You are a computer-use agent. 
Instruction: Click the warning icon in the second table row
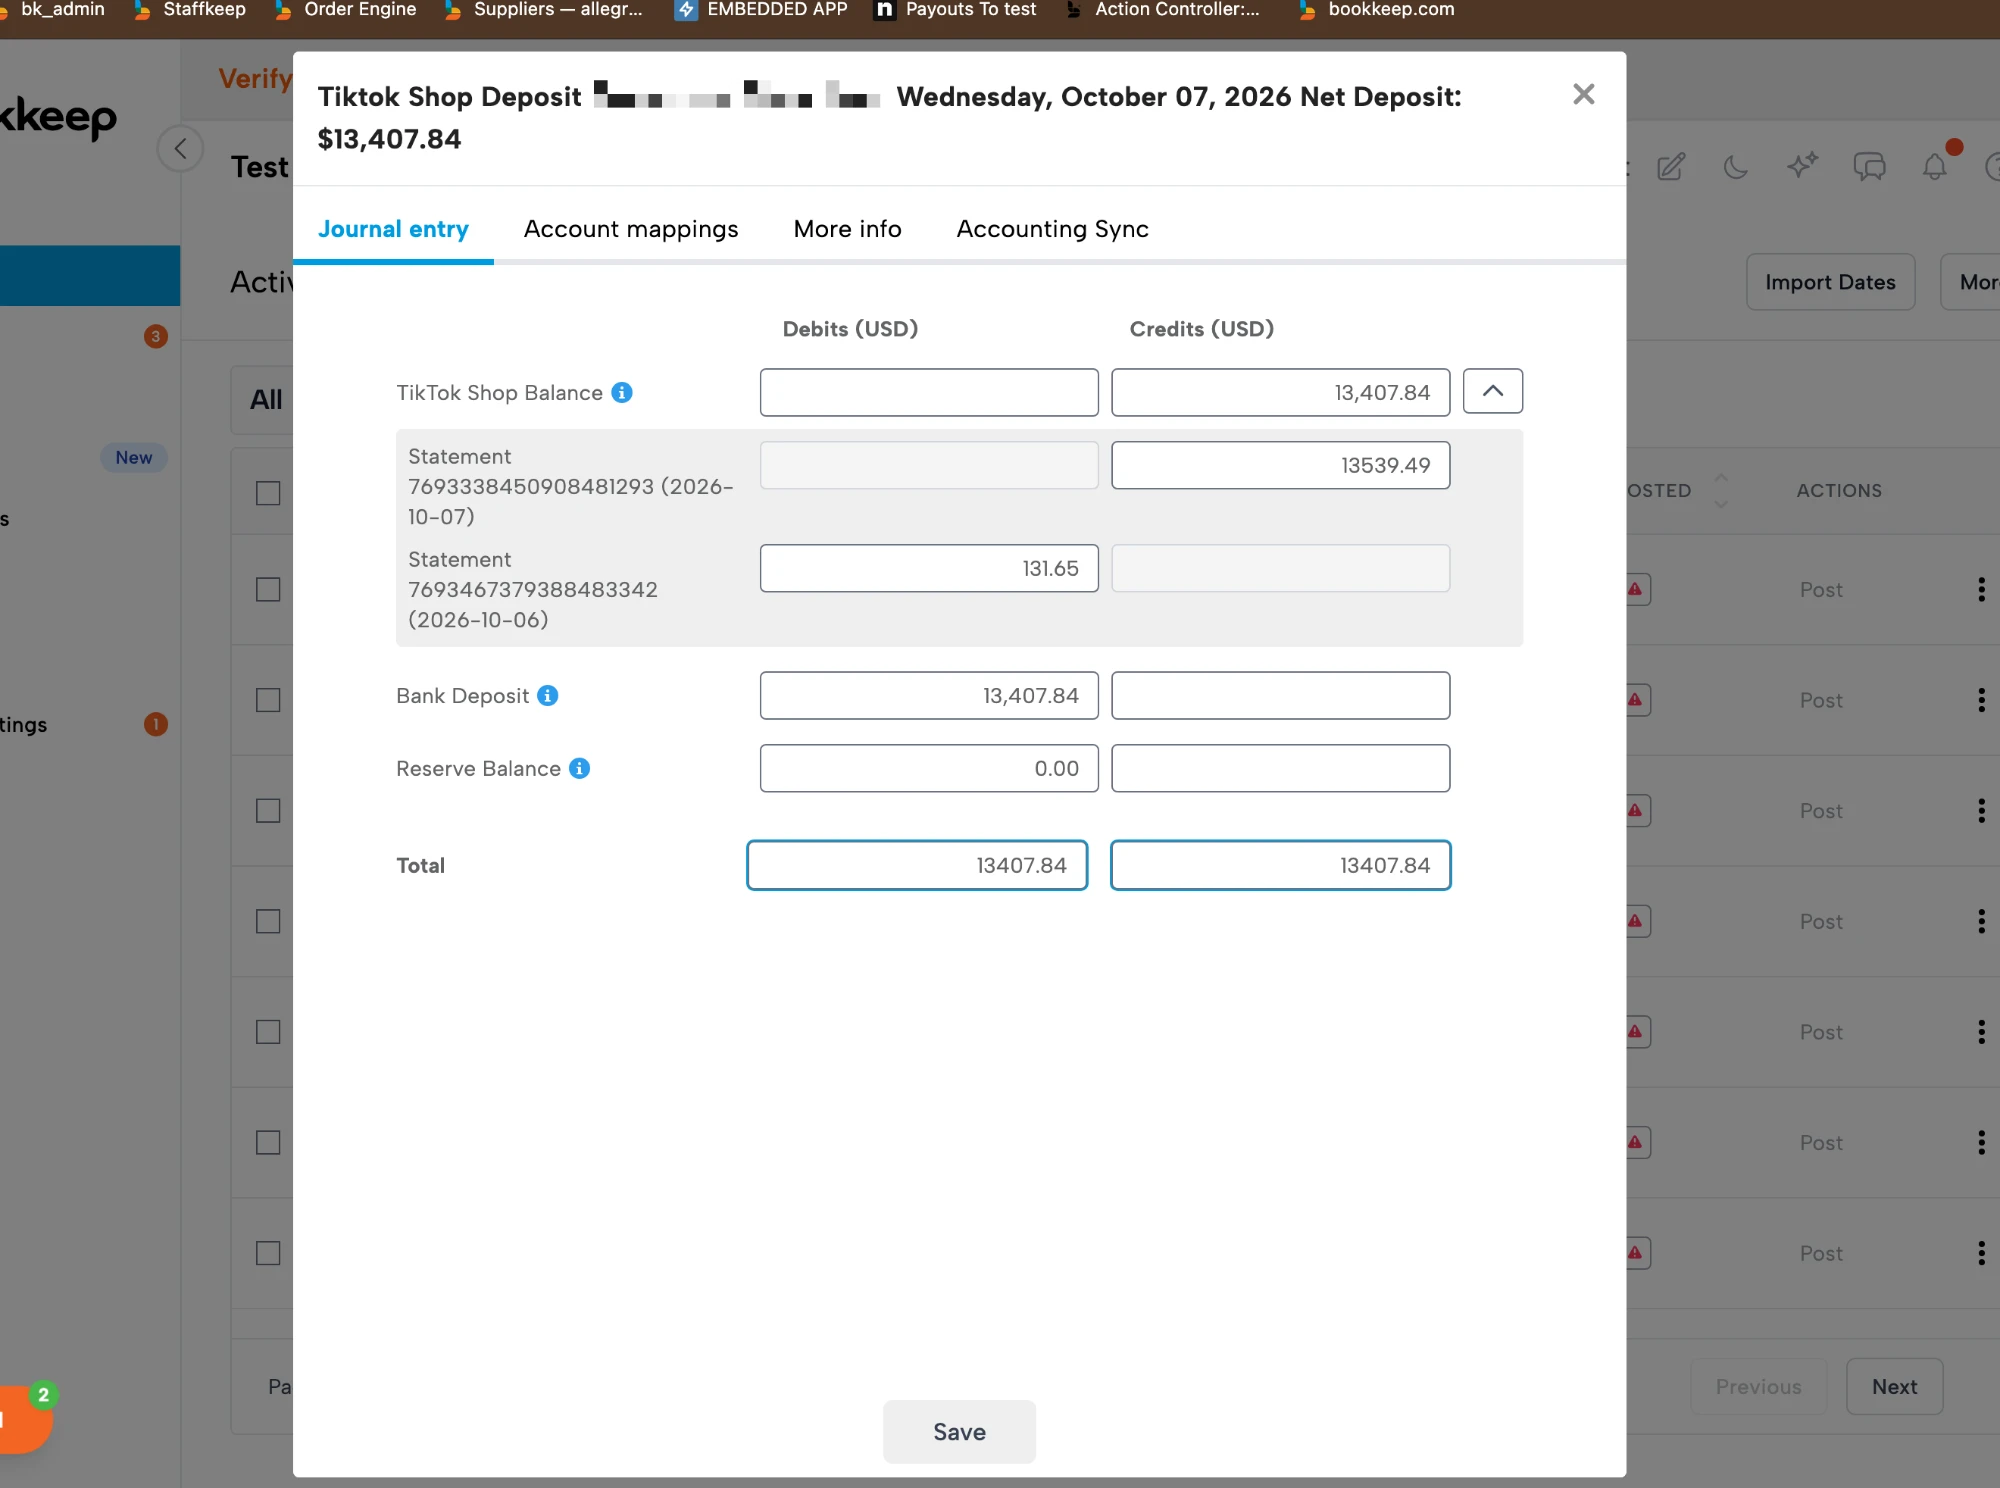pyautogui.click(x=1635, y=700)
